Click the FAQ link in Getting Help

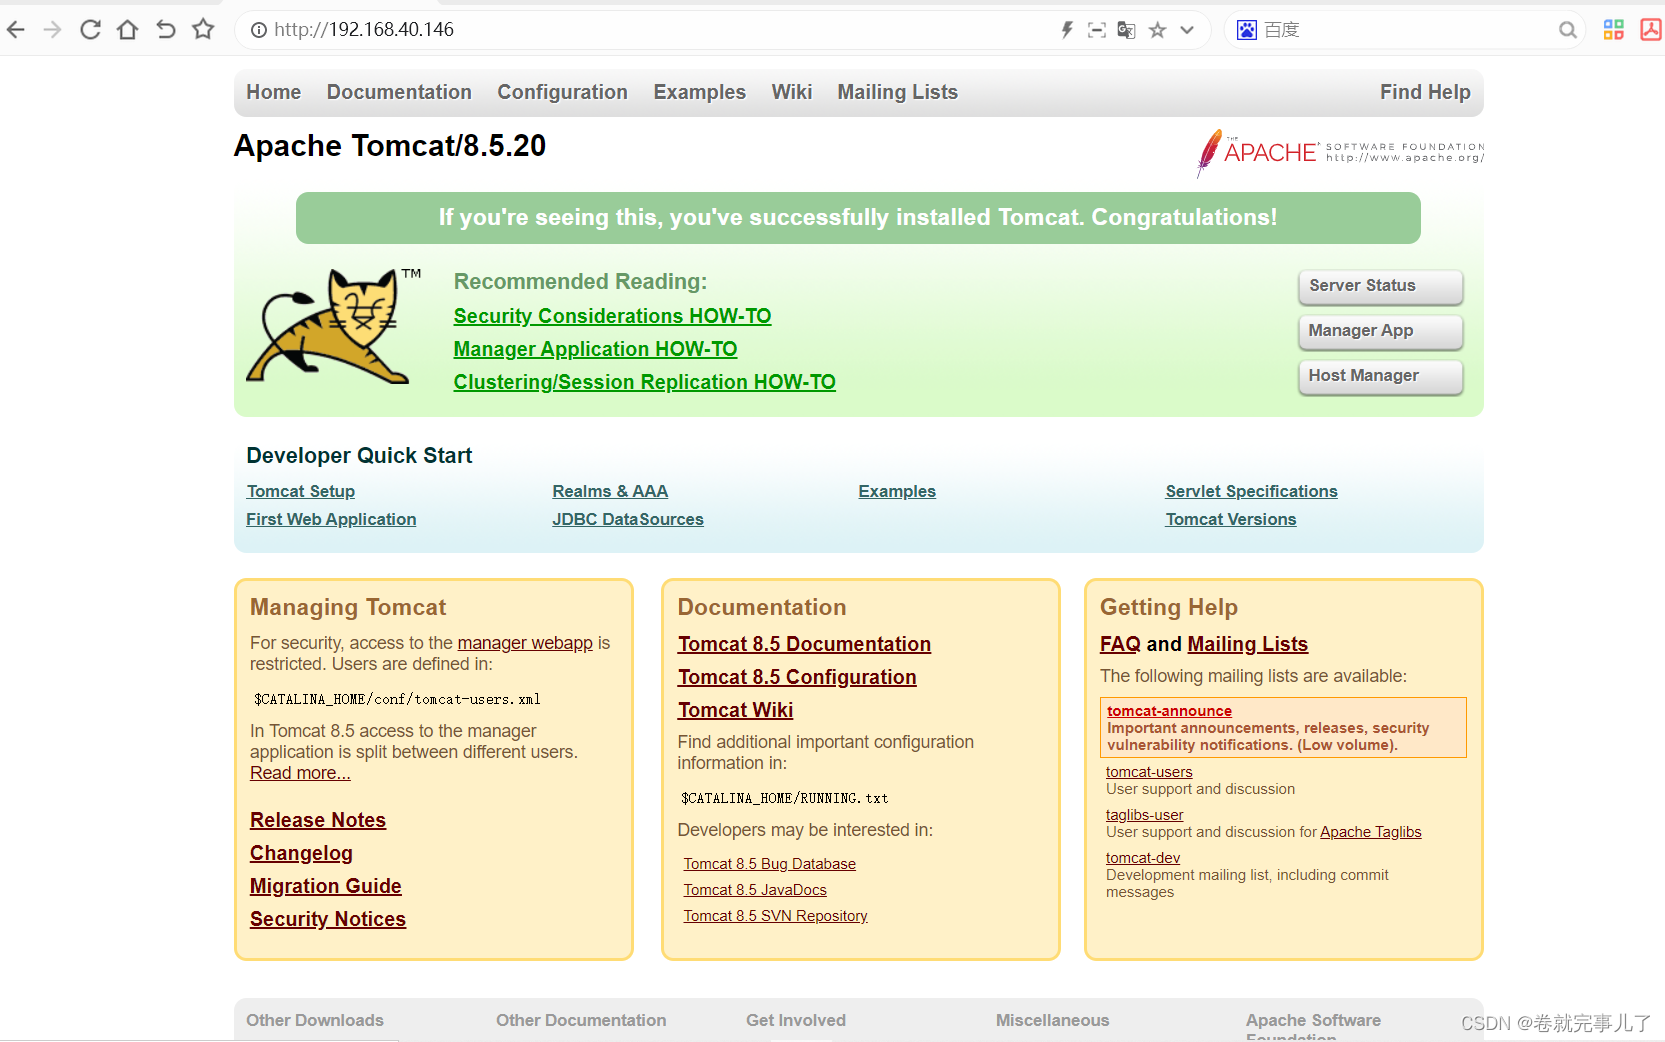pyautogui.click(x=1120, y=644)
